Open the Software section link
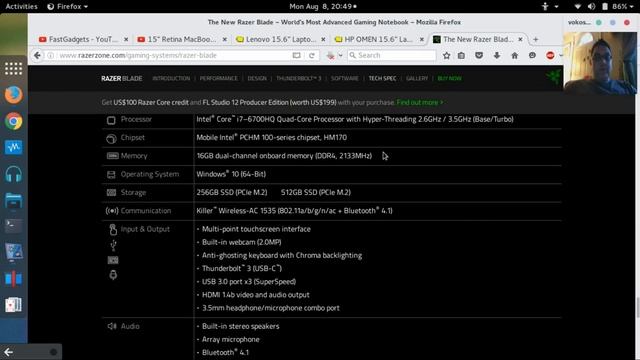 coord(344,78)
